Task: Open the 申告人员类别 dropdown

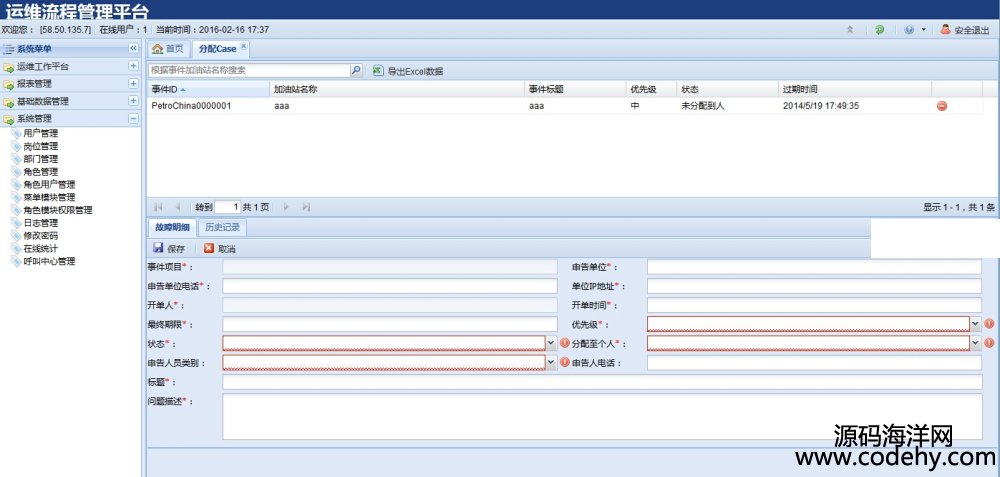Action: click(551, 362)
